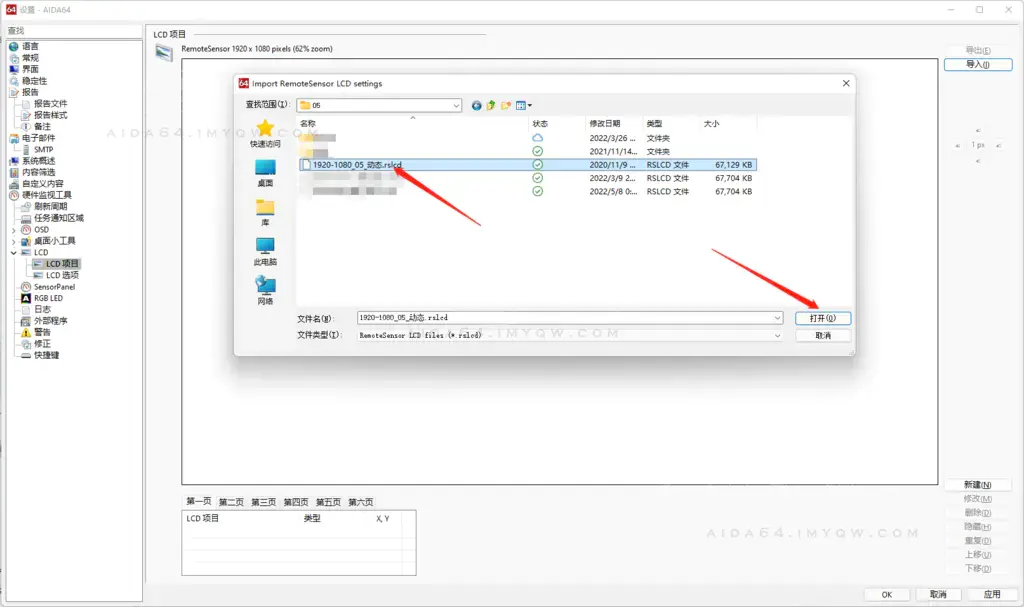Select LCD 选项 in the settings tree
The height and width of the screenshot is (607, 1024).
click(x=62, y=275)
